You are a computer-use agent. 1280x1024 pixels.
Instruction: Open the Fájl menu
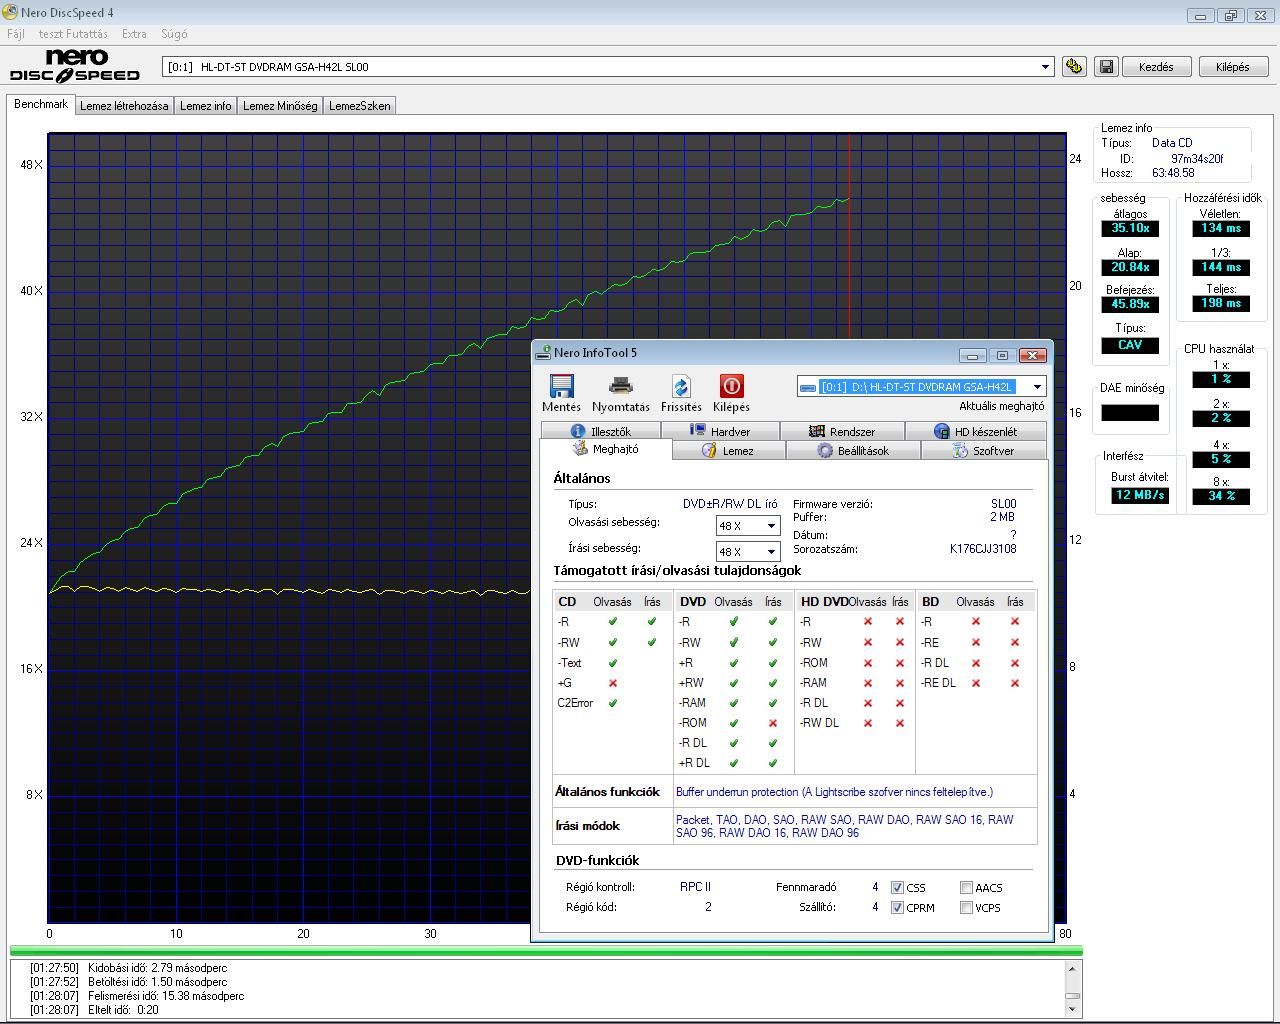coord(16,34)
